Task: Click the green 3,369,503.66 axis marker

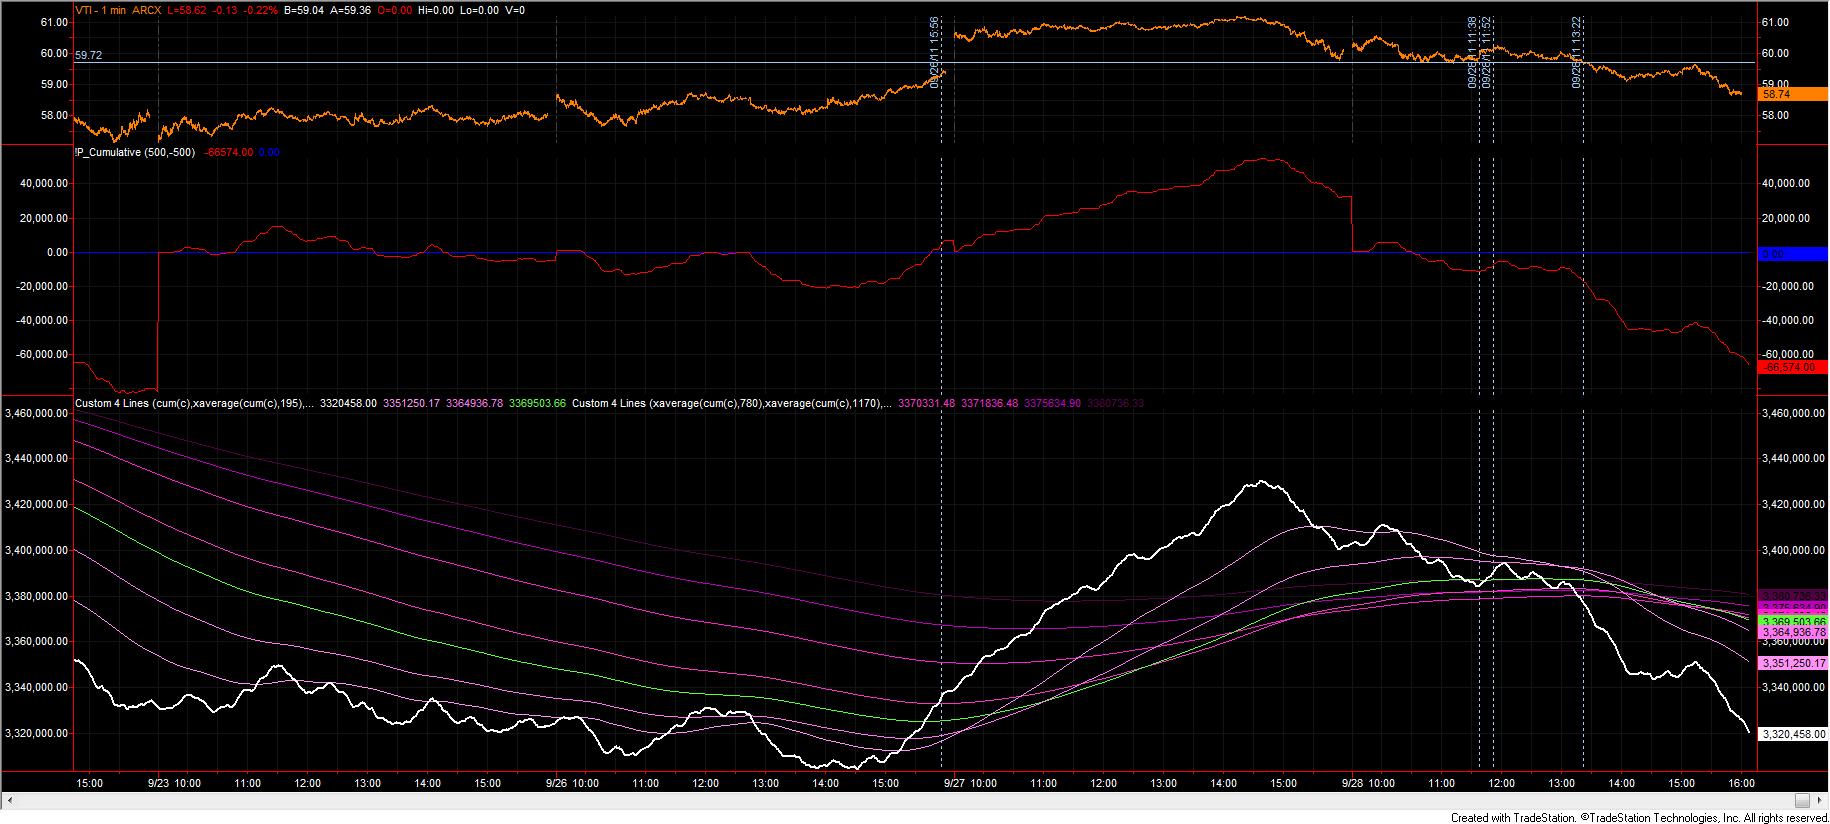Action: (x=1794, y=621)
